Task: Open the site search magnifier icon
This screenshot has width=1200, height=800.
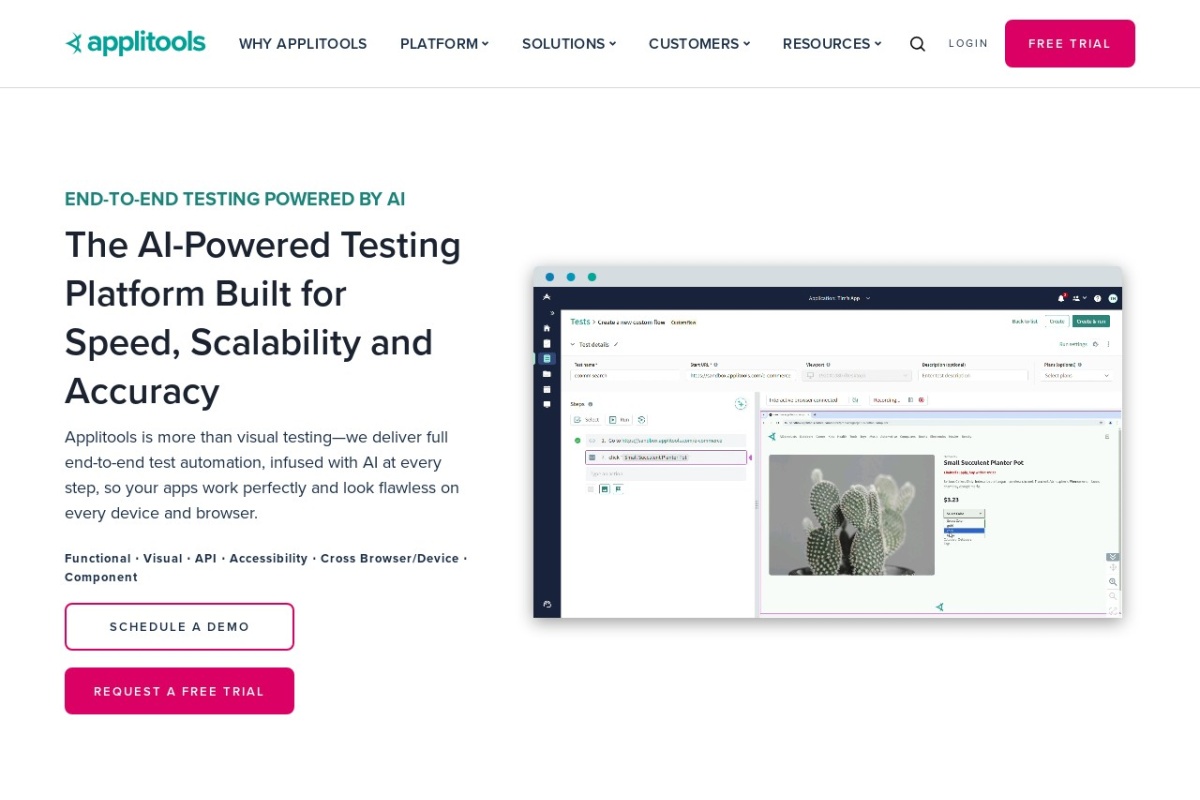Action: (917, 44)
